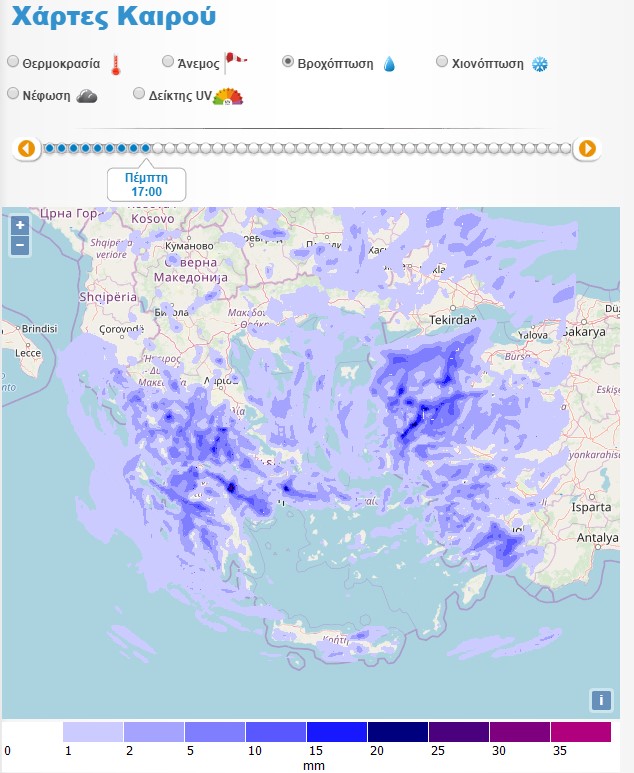Screen dimensions: 634x773
Task: Open the map info button
Action: [x=601, y=700]
